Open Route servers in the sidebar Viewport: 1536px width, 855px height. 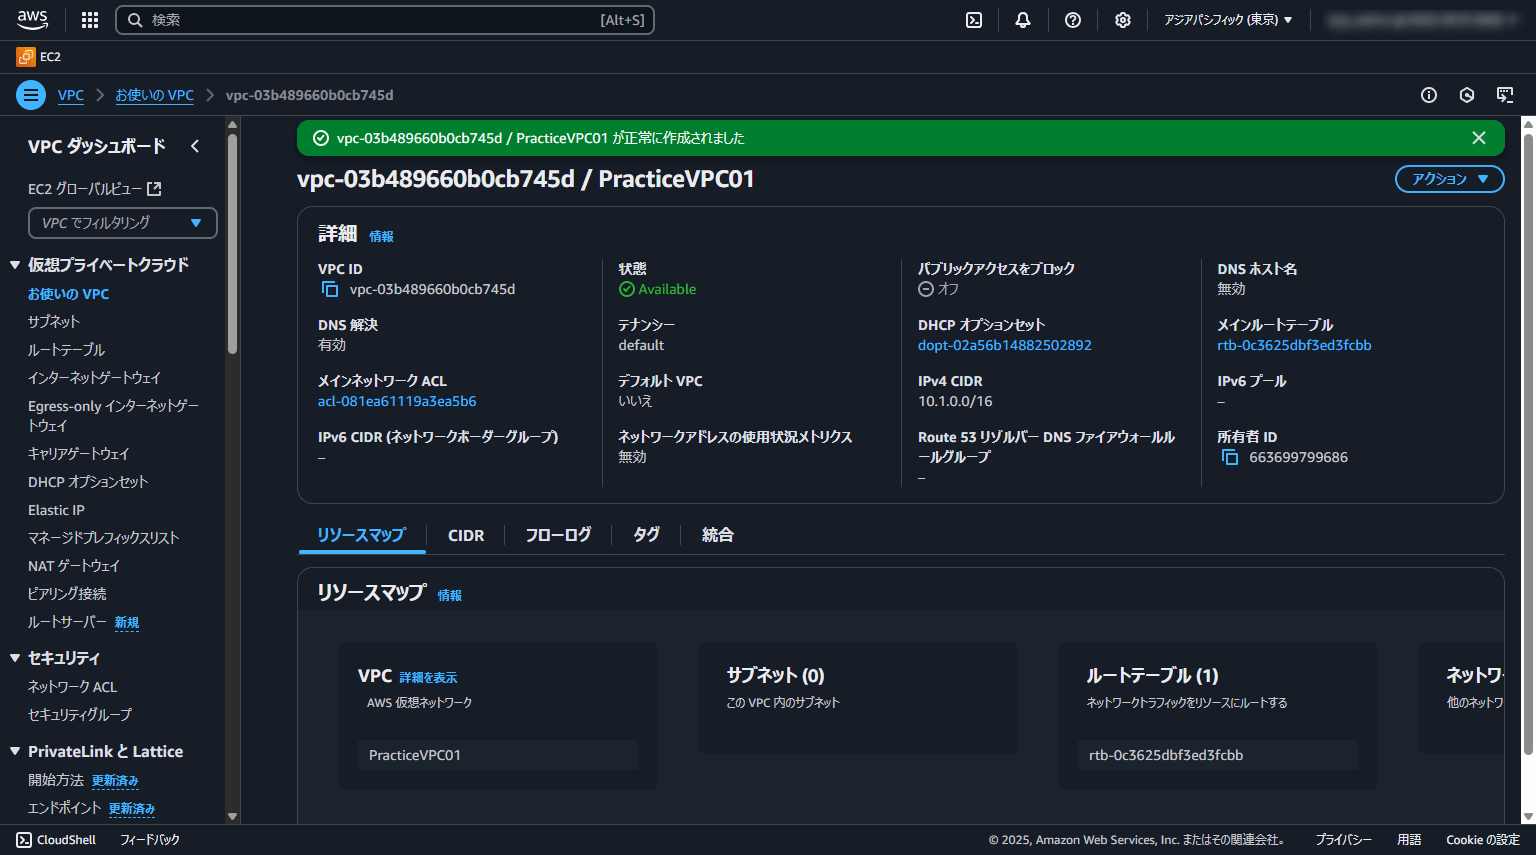[x=67, y=622]
